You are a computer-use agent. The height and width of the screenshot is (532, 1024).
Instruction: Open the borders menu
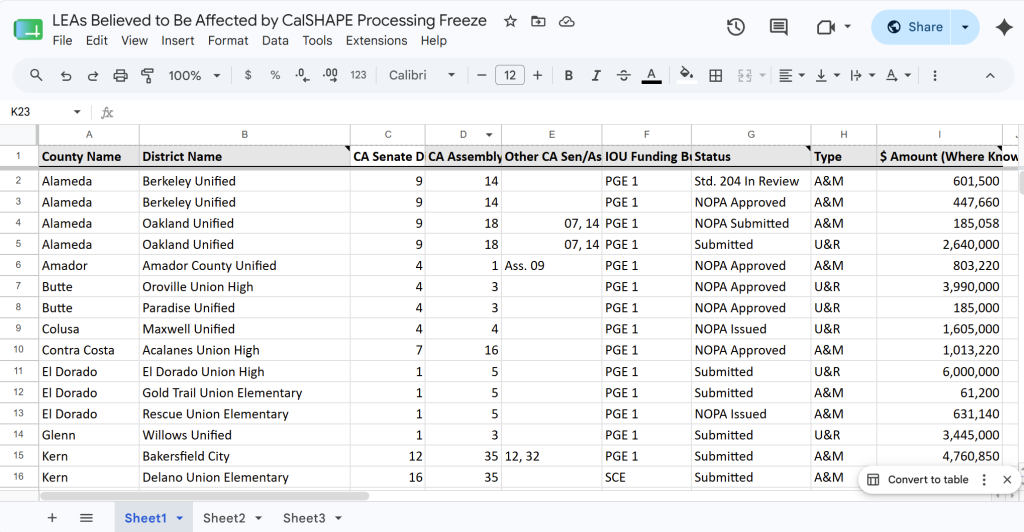716,76
